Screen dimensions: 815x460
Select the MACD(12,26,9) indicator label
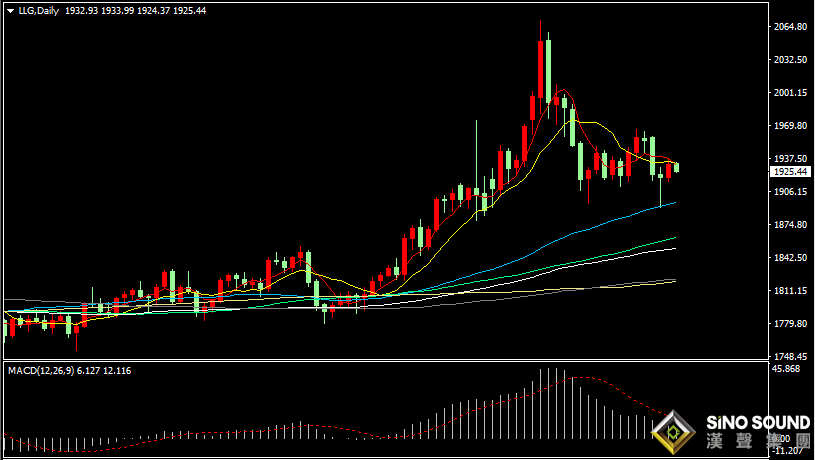click(41, 371)
